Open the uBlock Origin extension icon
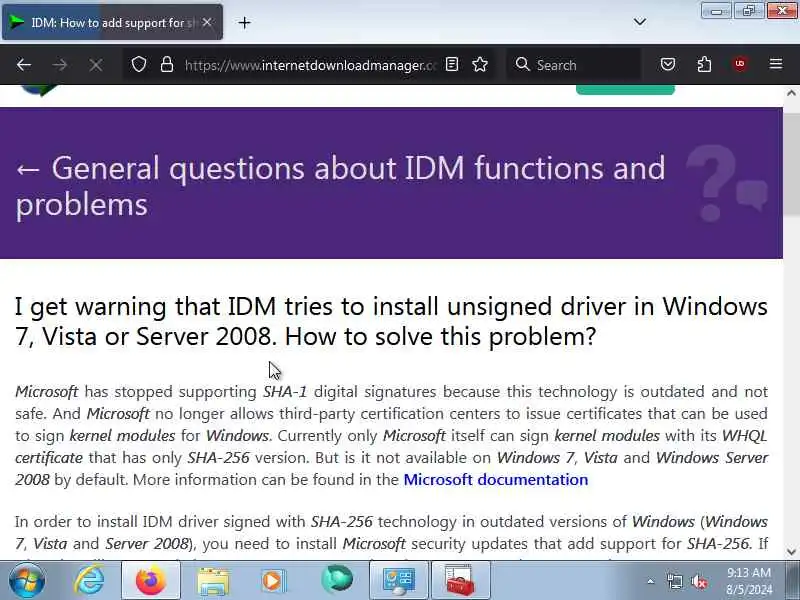This screenshot has width=800, height=600. coord(740,64)
